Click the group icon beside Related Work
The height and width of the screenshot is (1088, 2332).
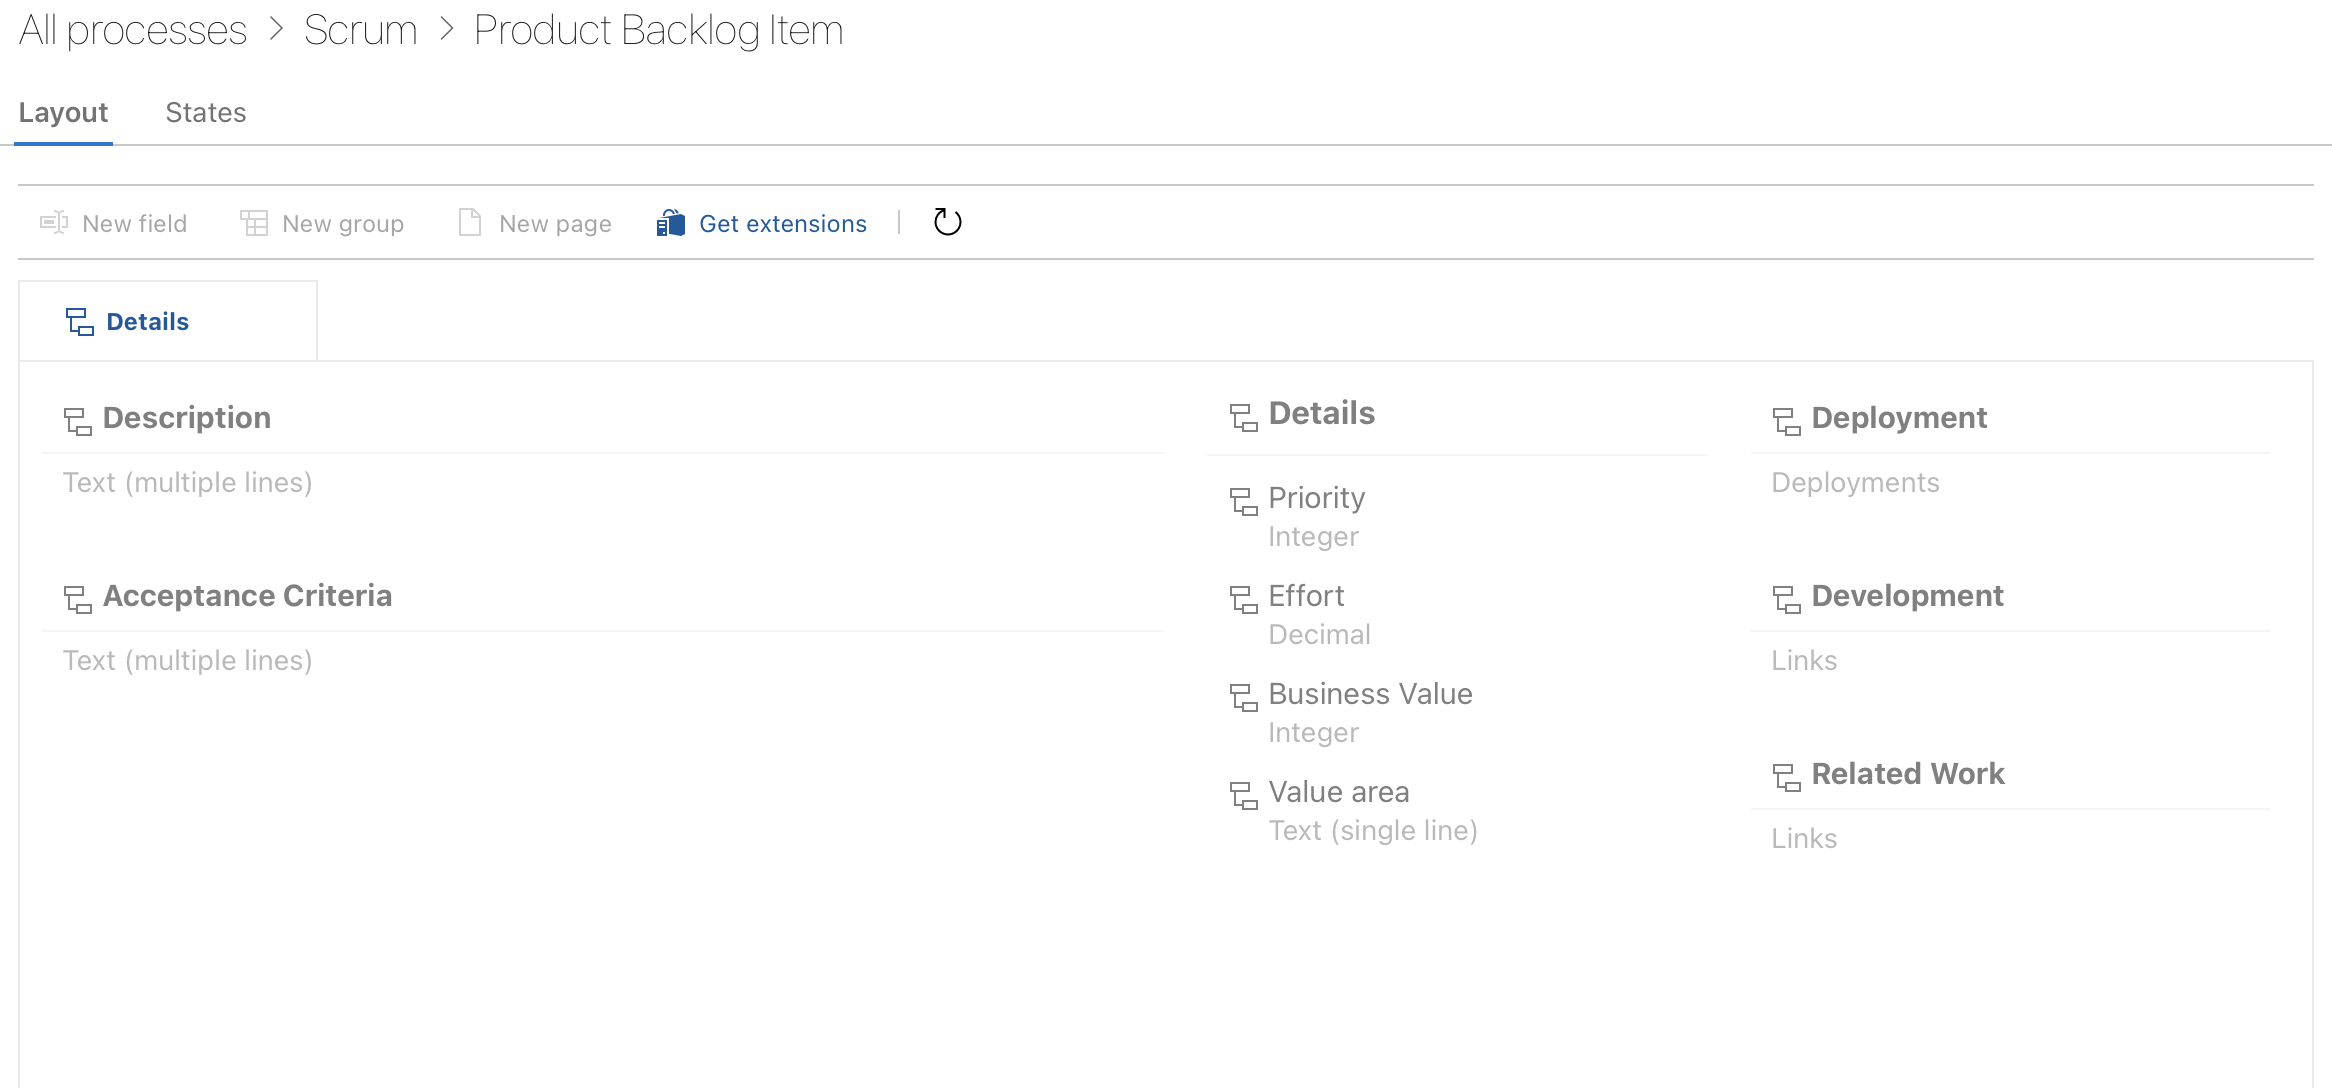tap(1786, 777)
